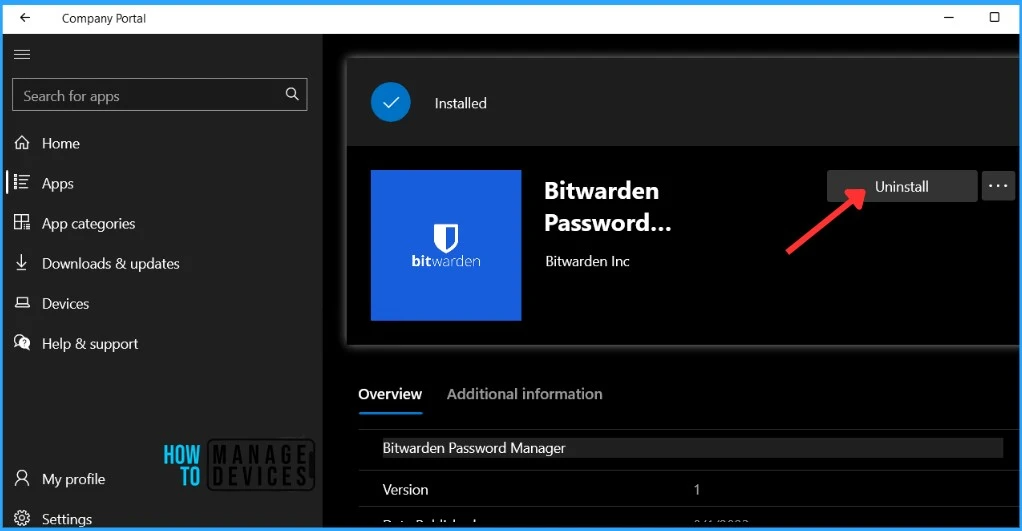Click the Home house icon
The image size is (1022, 531).
pyautogui.click(x=22, y=143)
